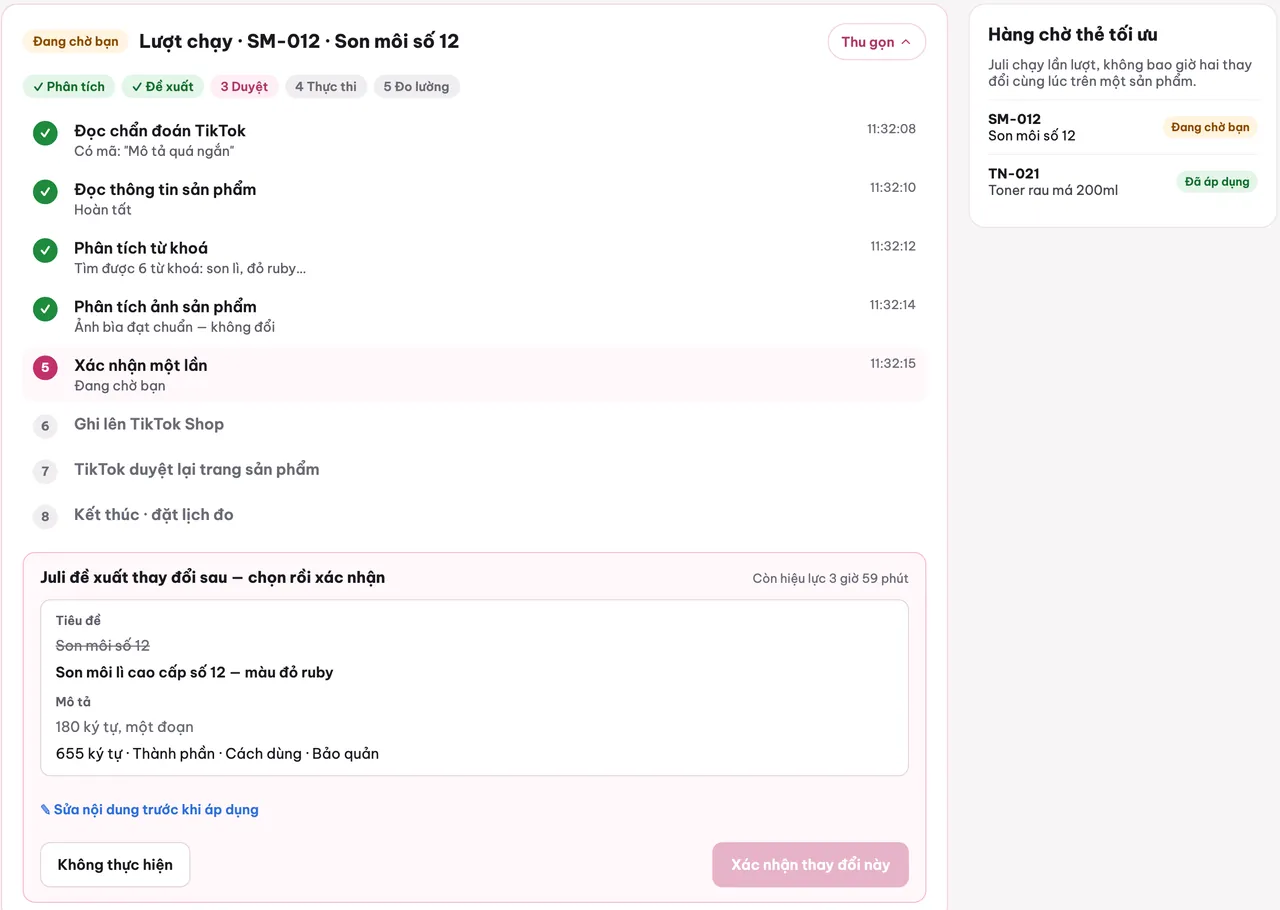Select the Đề xuất stage pill
The width and height of the screenshot is (1280, 910).
tap(163, 87)
